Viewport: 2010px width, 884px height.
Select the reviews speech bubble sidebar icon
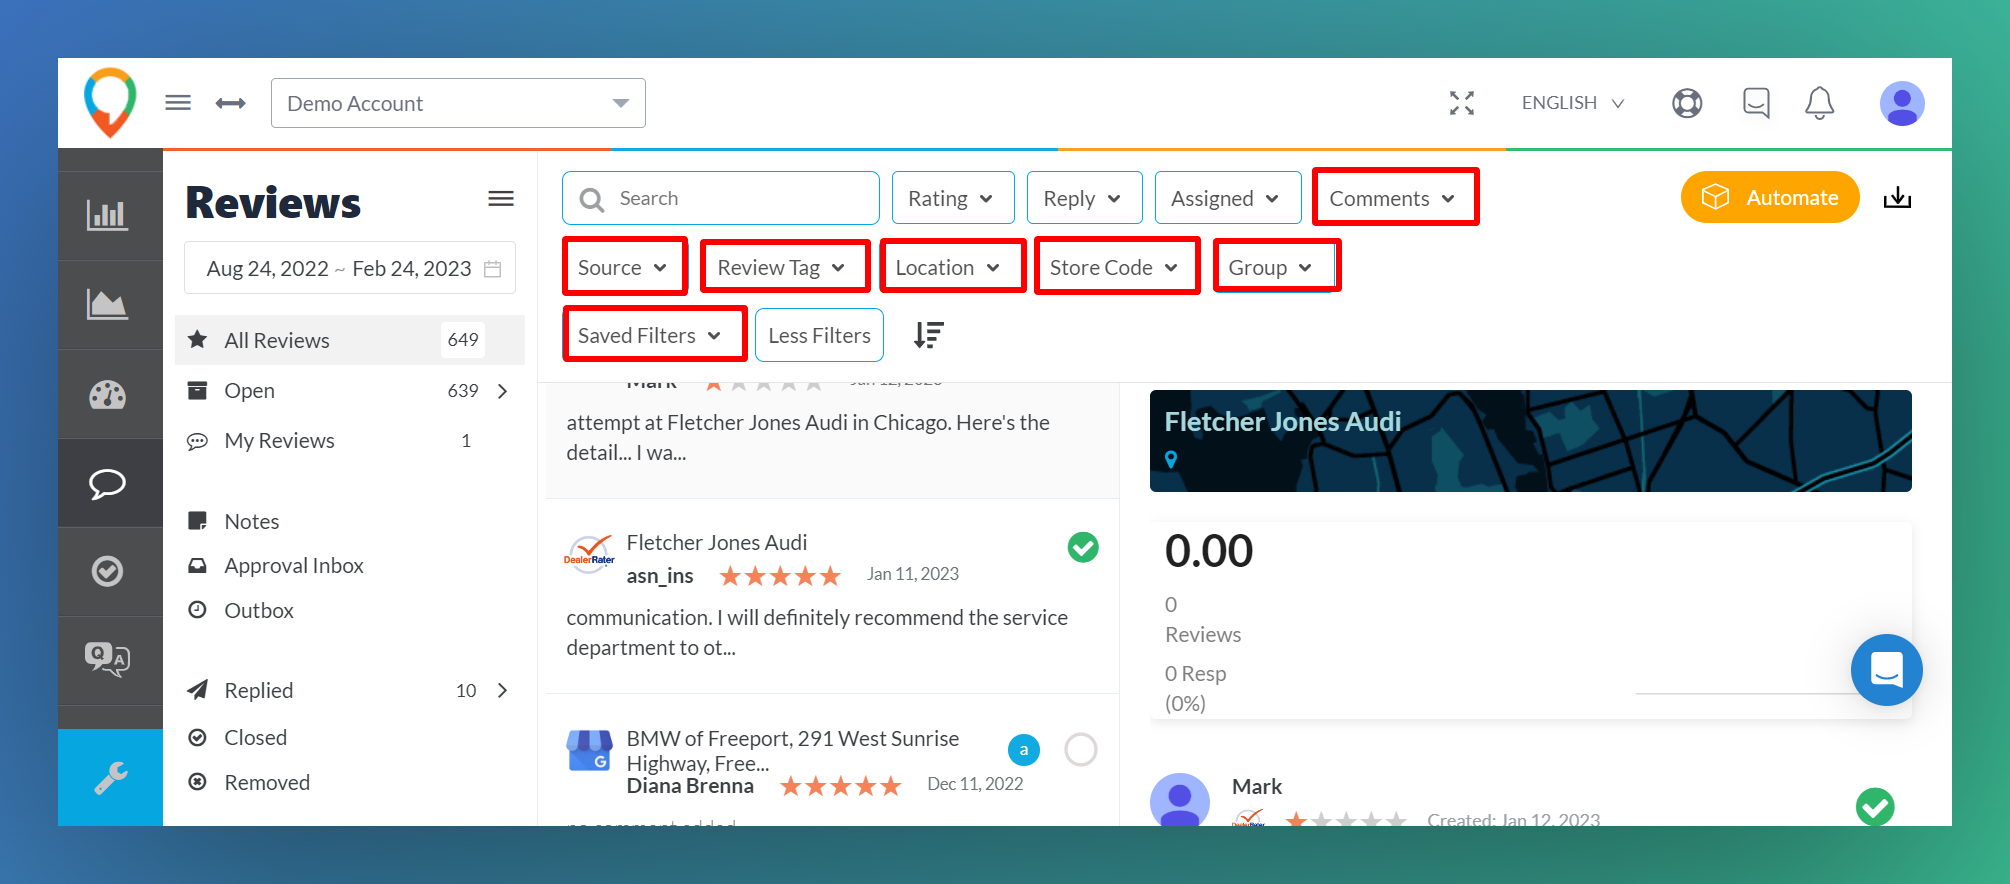(108, 483)
